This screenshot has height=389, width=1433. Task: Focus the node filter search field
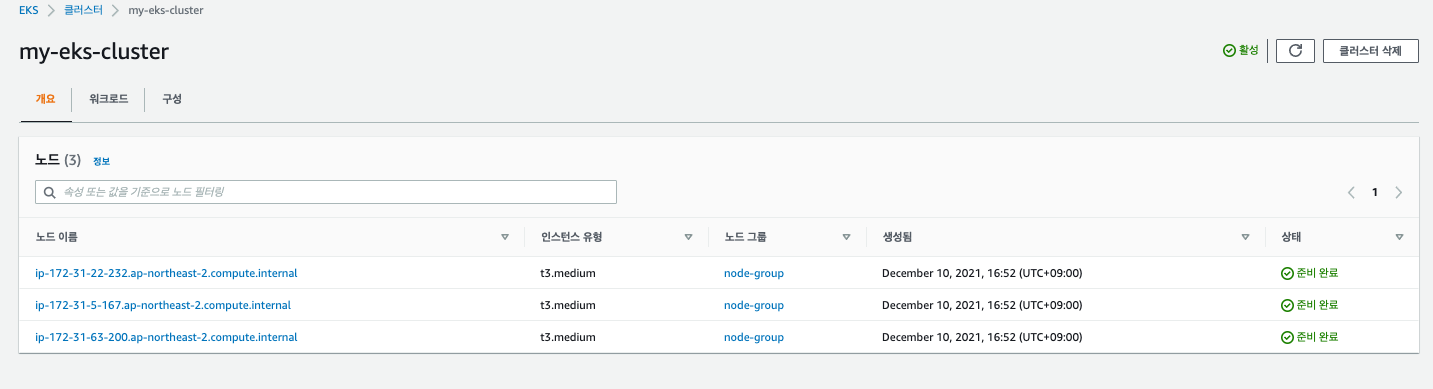point(326,192)
